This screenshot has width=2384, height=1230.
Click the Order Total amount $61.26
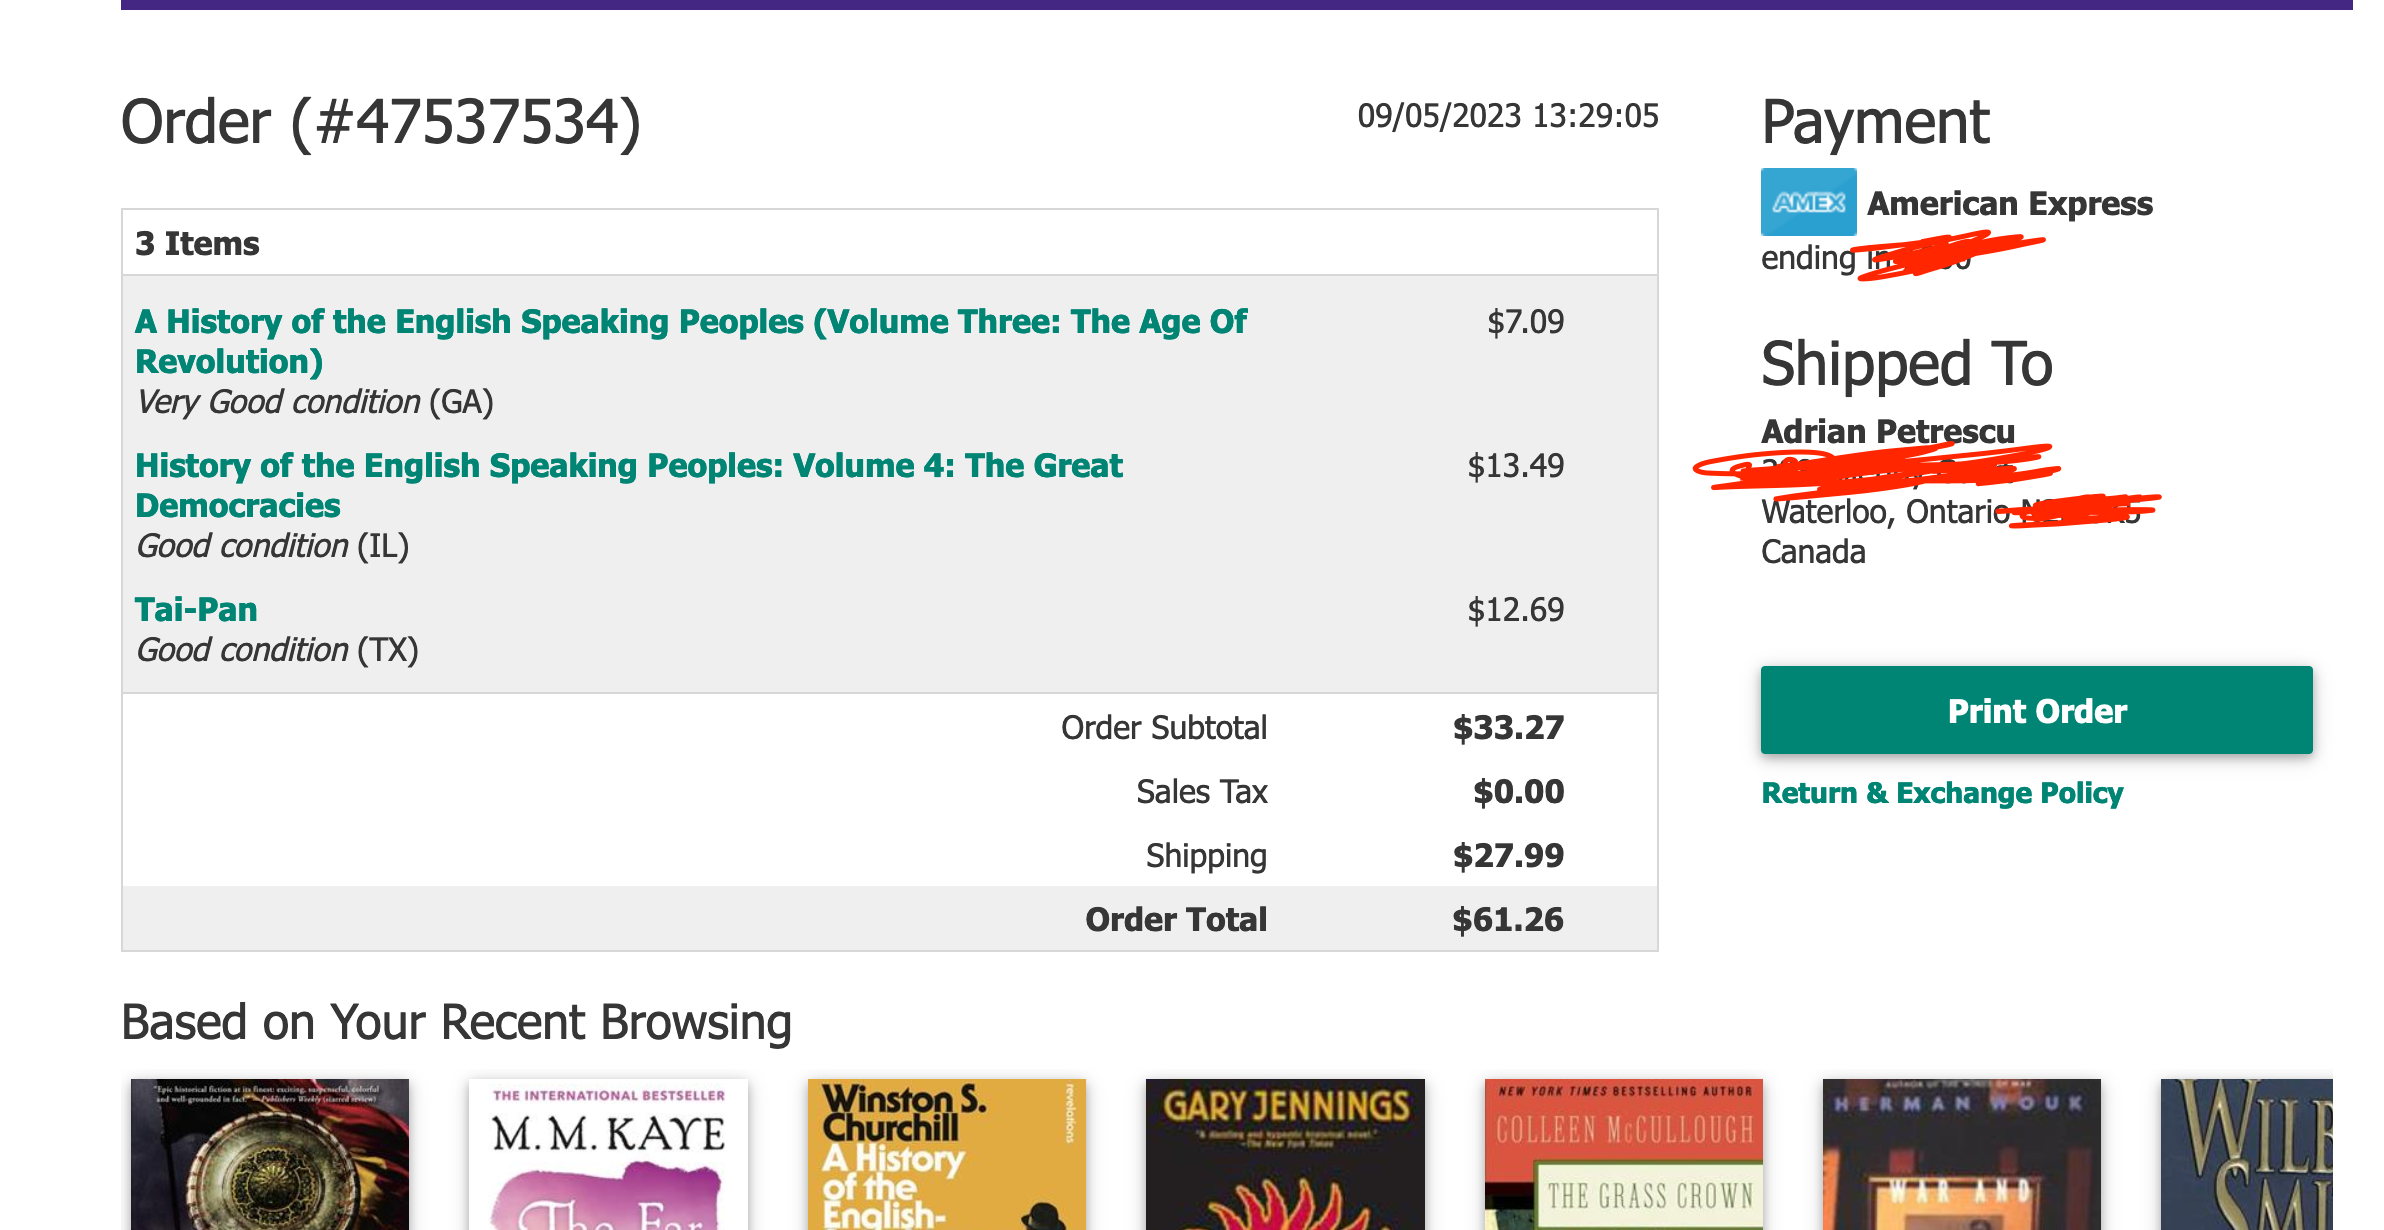(x=1508, y=919)
